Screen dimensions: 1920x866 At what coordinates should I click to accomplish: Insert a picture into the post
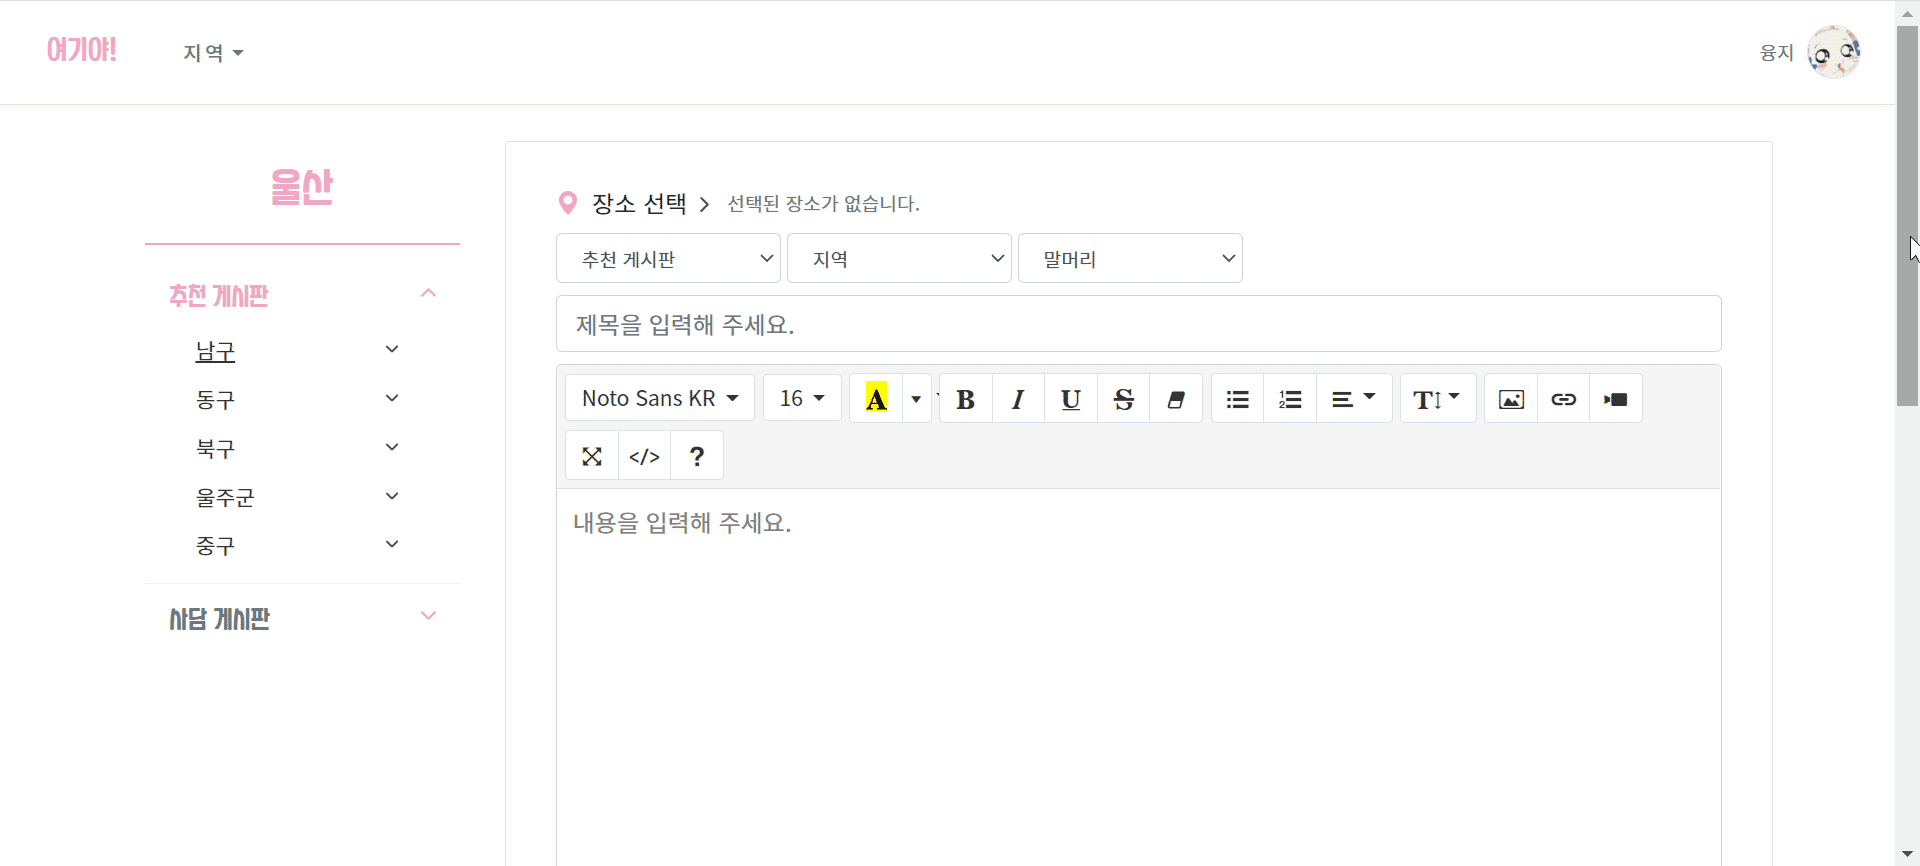tap(1511, 399)
